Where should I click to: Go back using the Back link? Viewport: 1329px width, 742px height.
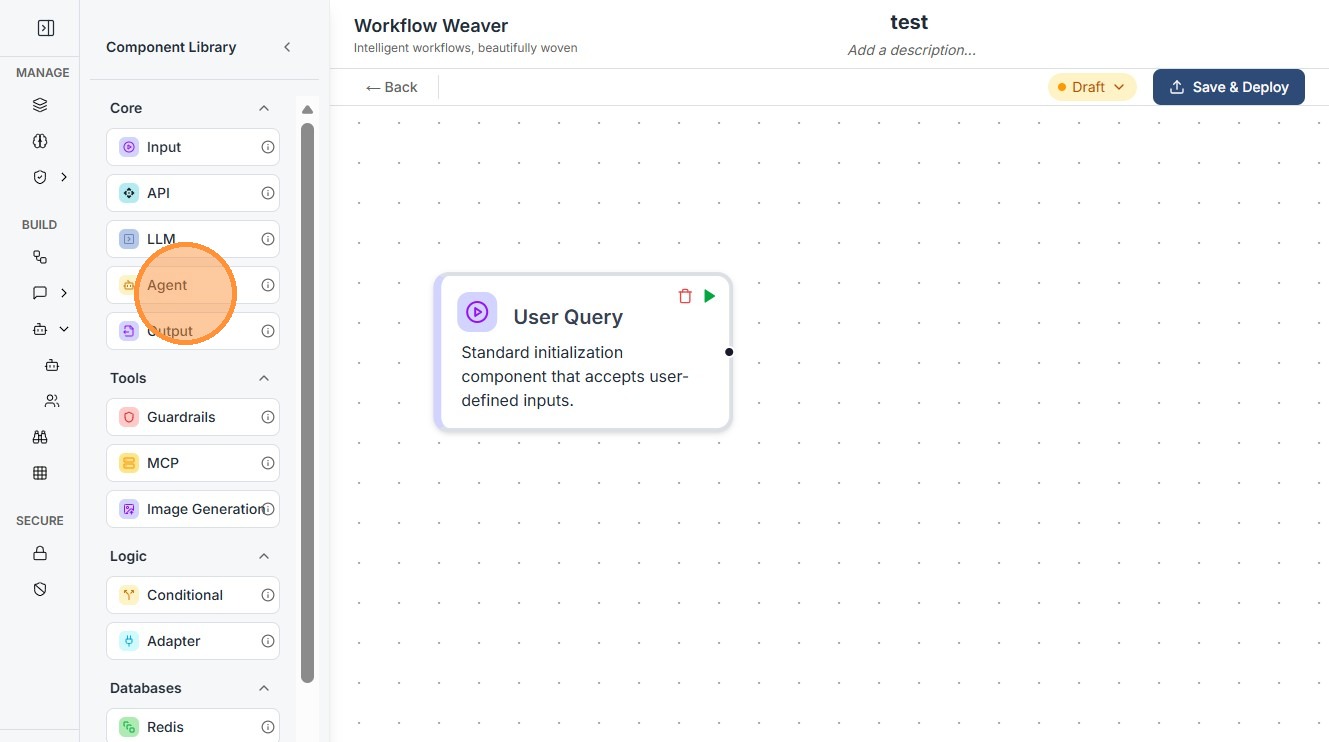click(392, 87)
